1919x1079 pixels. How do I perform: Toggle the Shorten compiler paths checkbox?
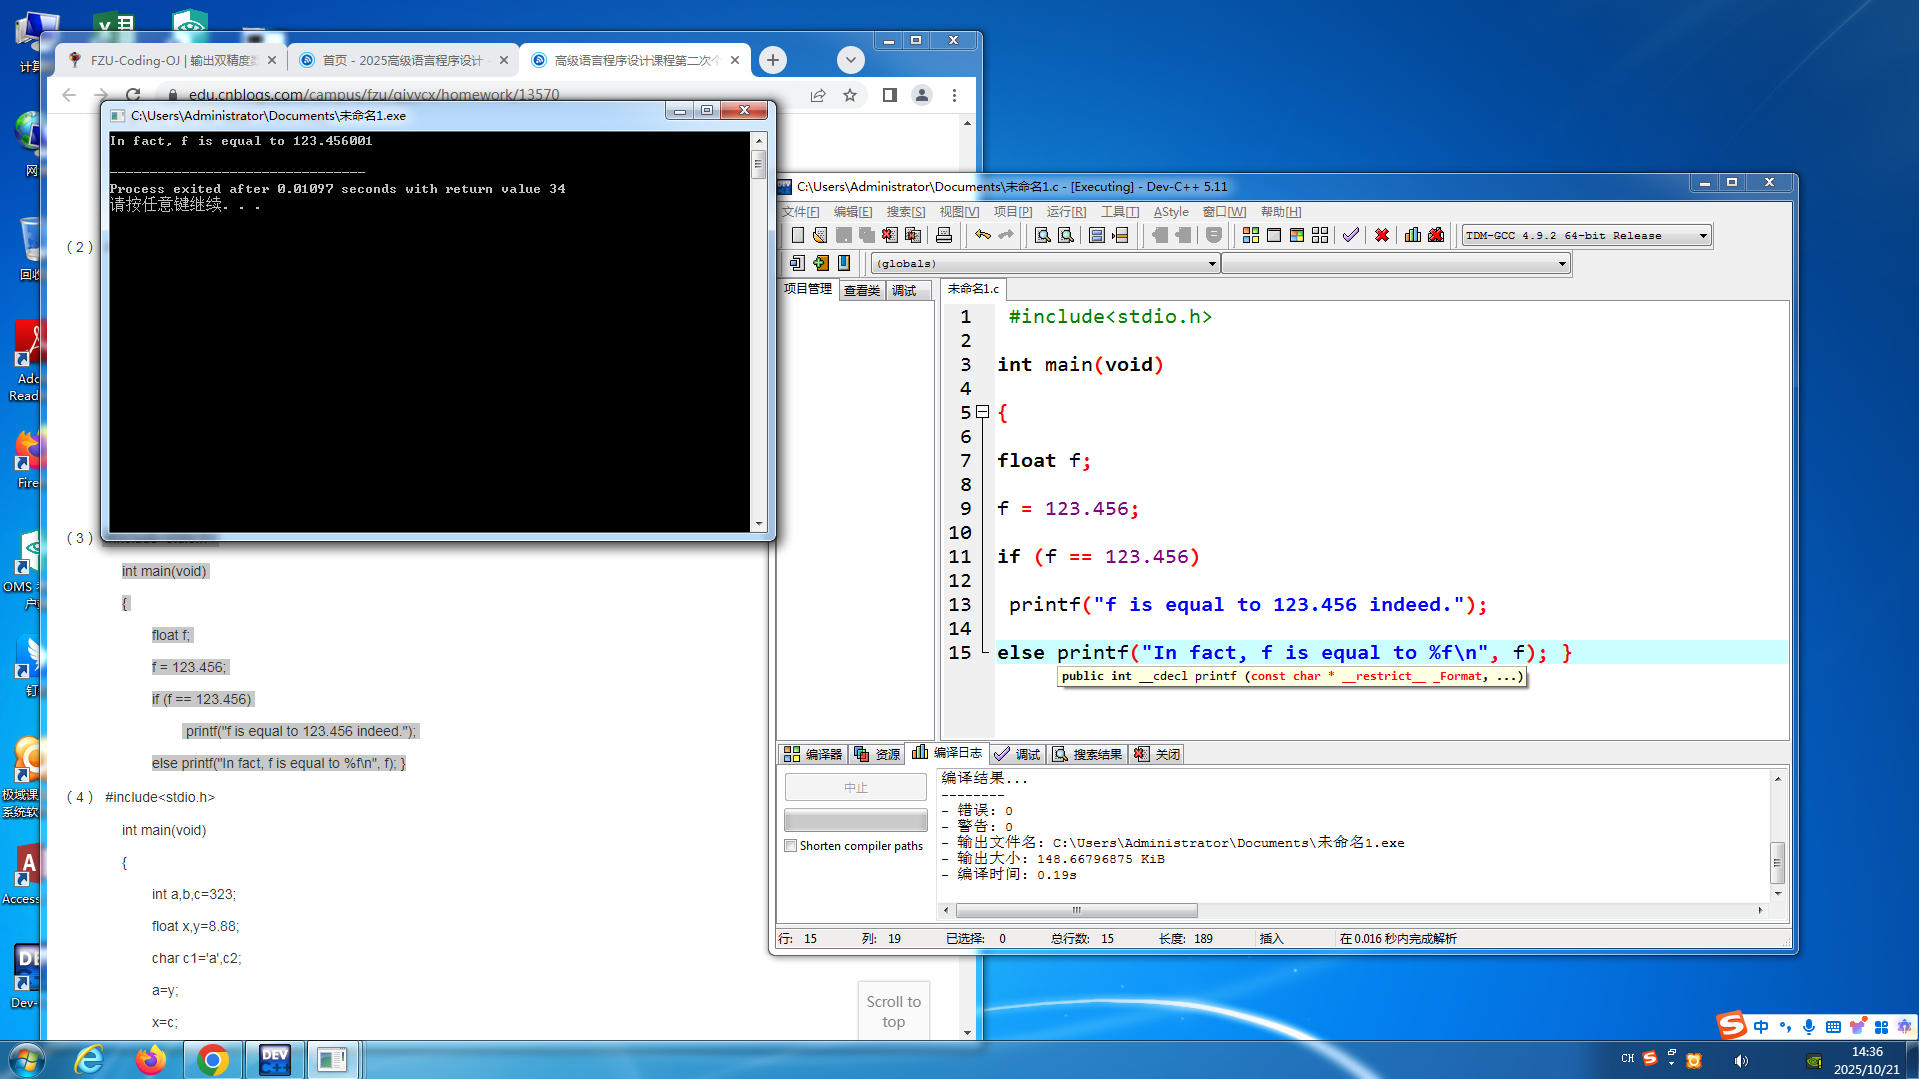click(791, 846)
